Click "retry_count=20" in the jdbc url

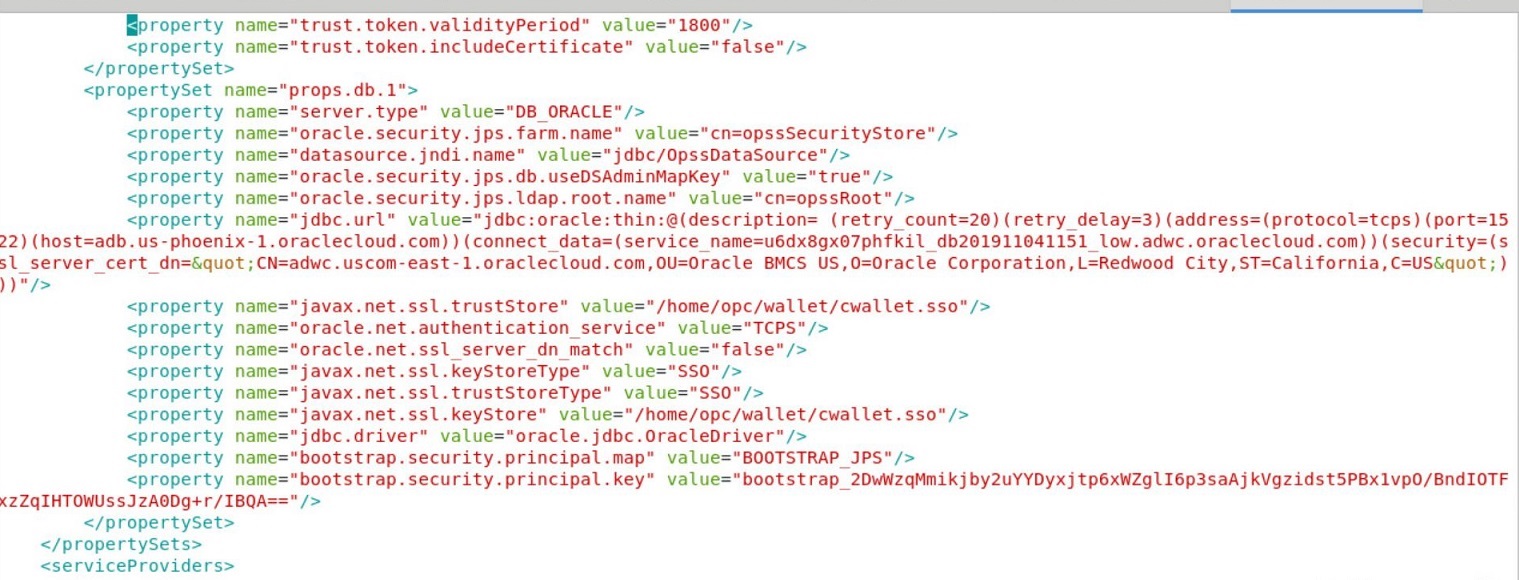point(917,220)
